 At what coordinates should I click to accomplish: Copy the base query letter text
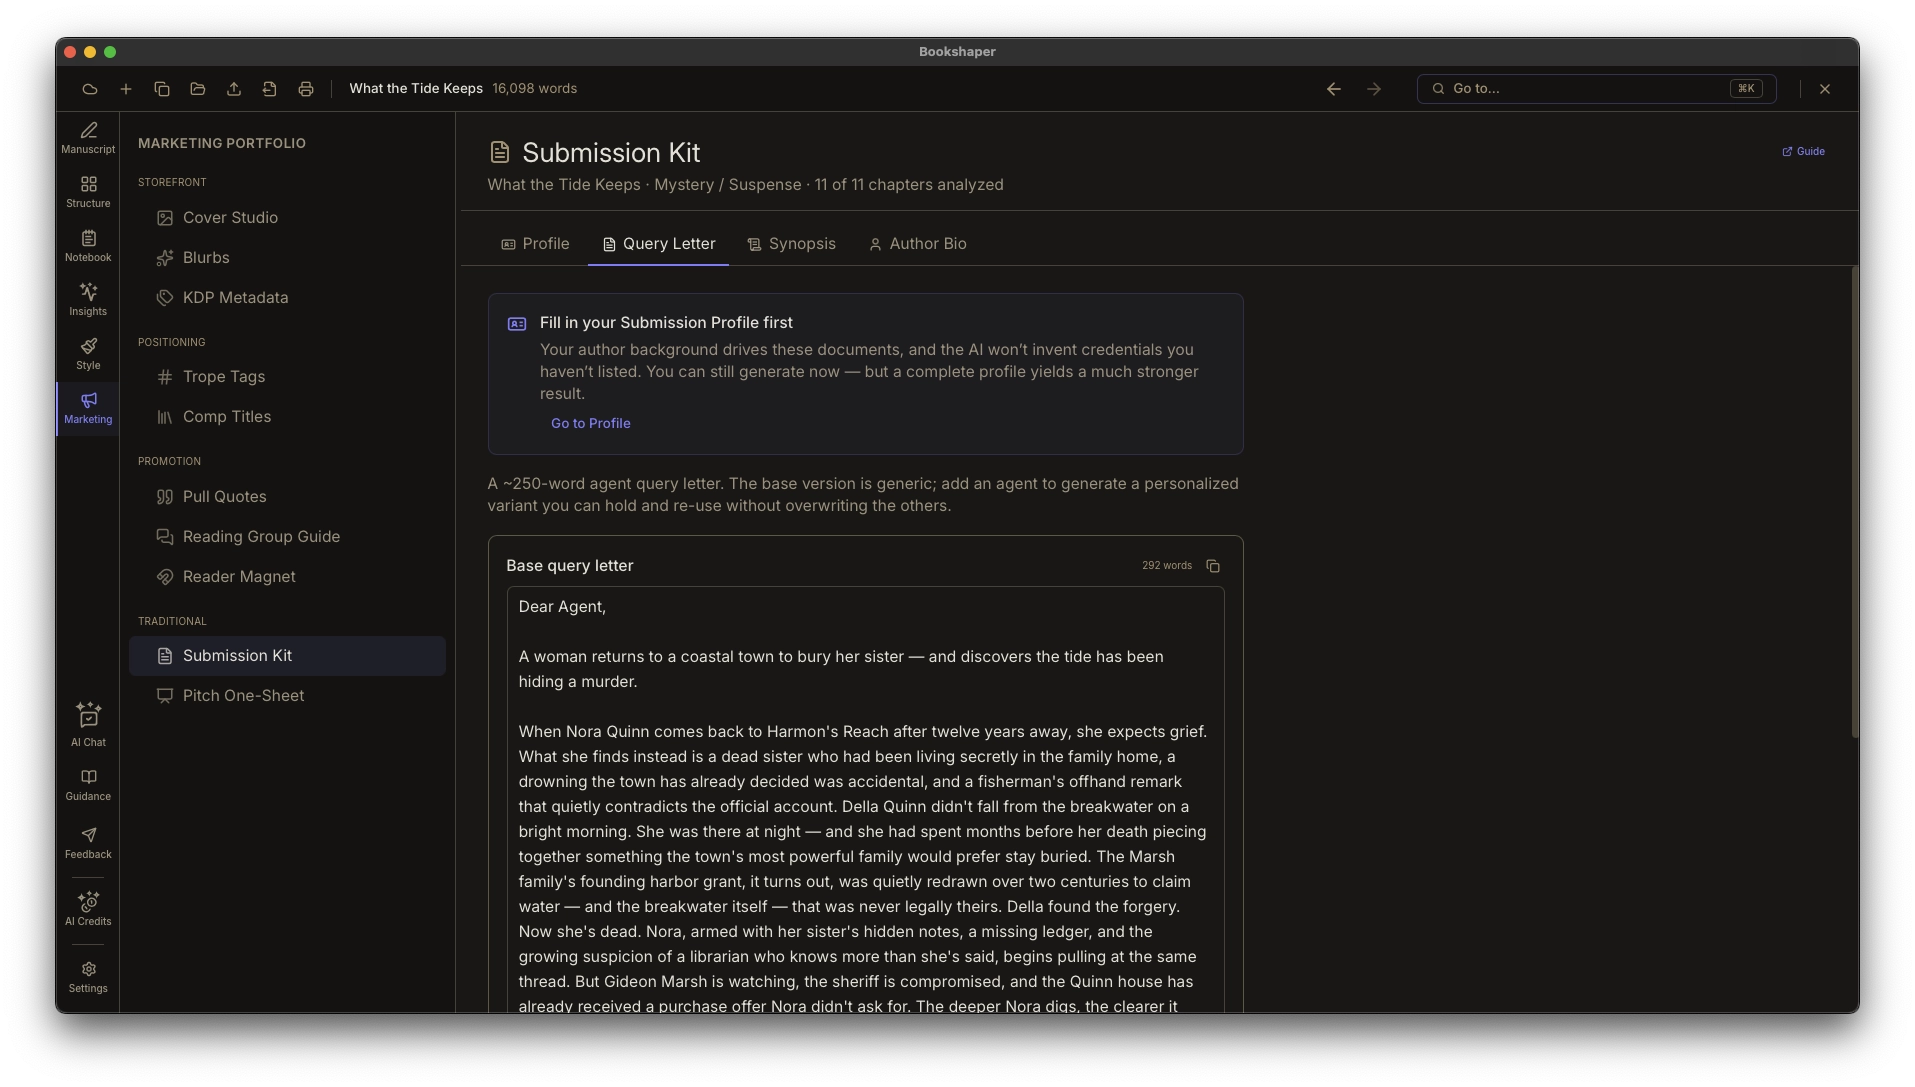[x=1213, y=566]
